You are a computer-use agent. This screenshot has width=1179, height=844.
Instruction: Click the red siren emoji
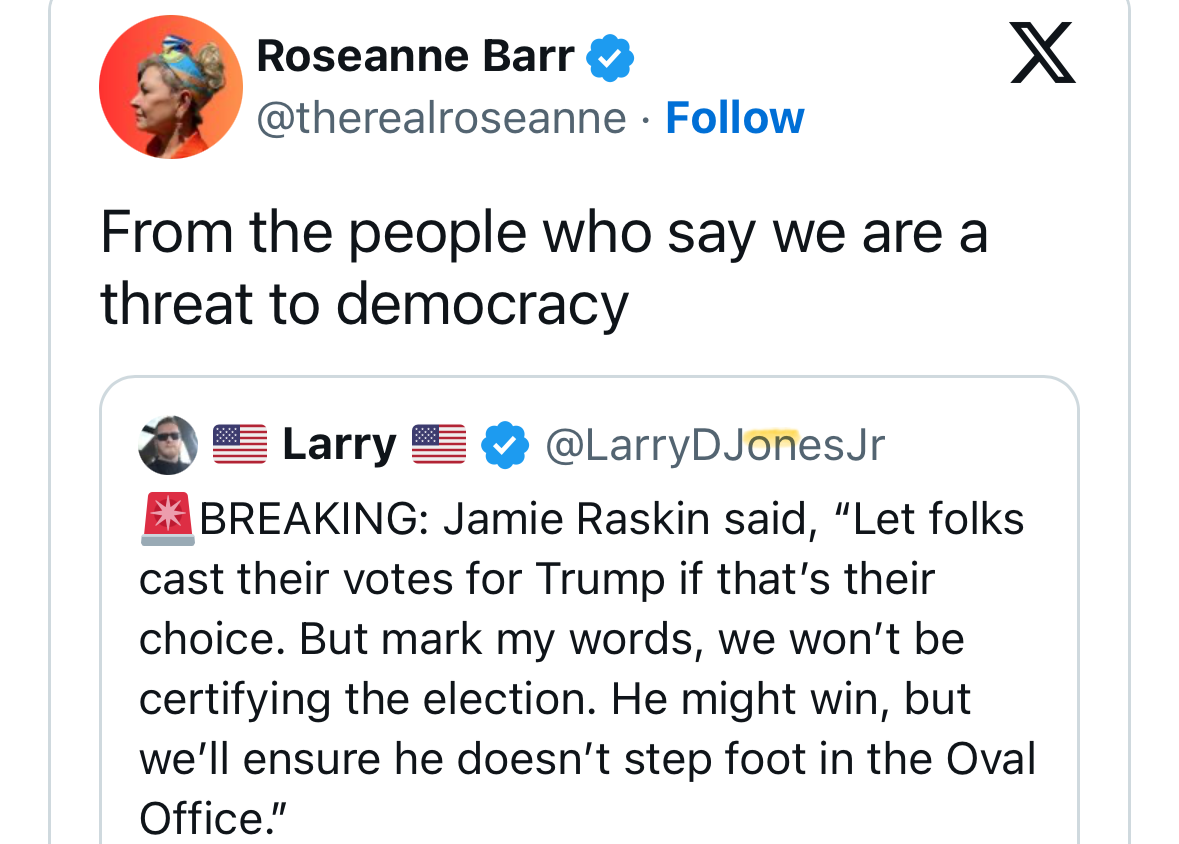point(168,519)
